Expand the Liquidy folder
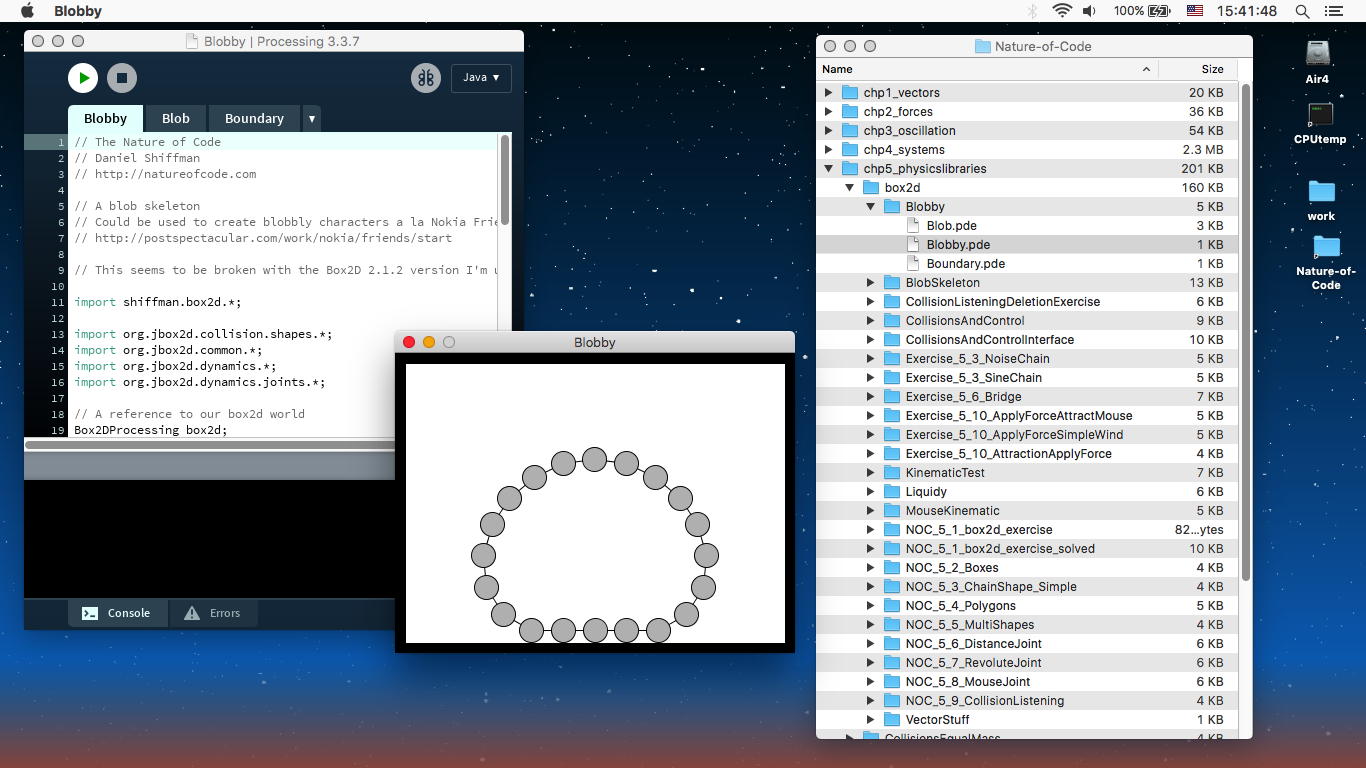Image resolution: width=1366 pixels, height=768 pixels. 870,491
